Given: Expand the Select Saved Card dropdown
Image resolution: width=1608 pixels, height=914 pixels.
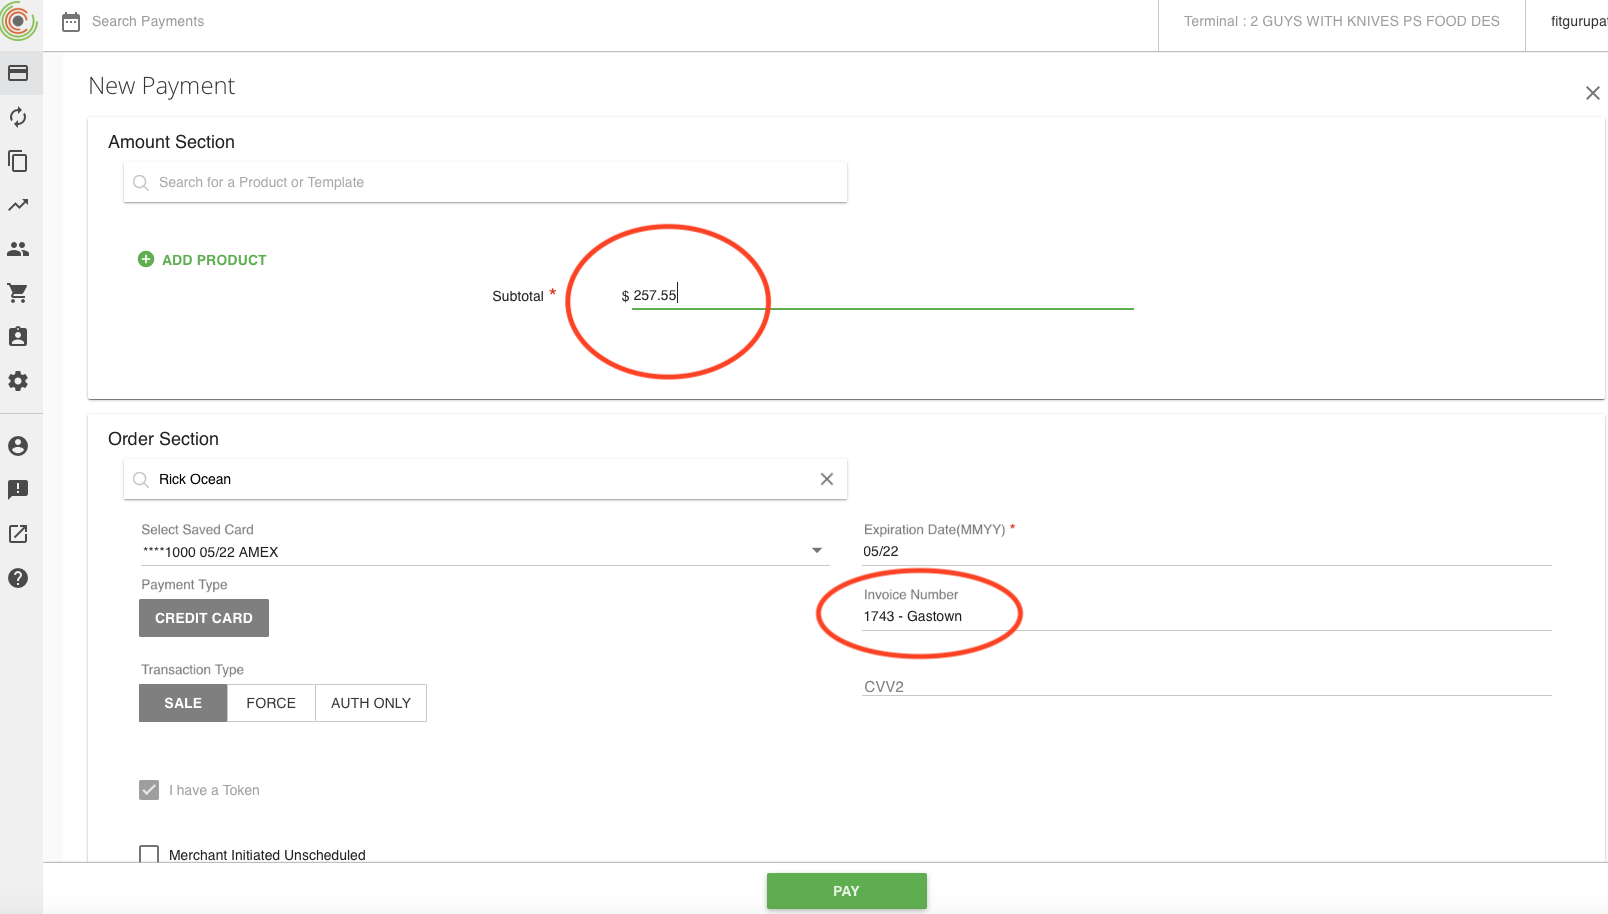Looking at the screenshot, I should click(x=816, y=551).
